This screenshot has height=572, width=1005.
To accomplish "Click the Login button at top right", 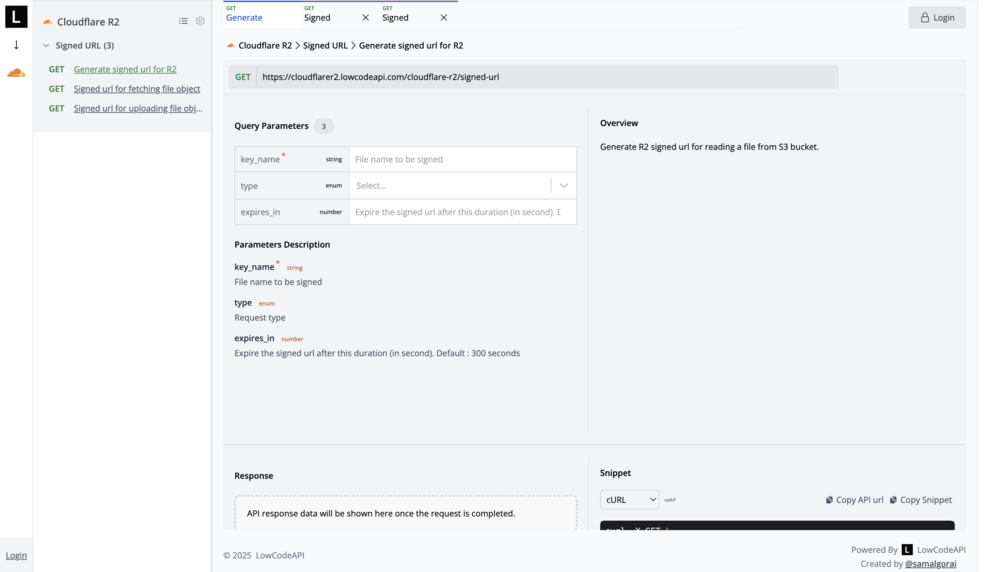I will 936,17.
